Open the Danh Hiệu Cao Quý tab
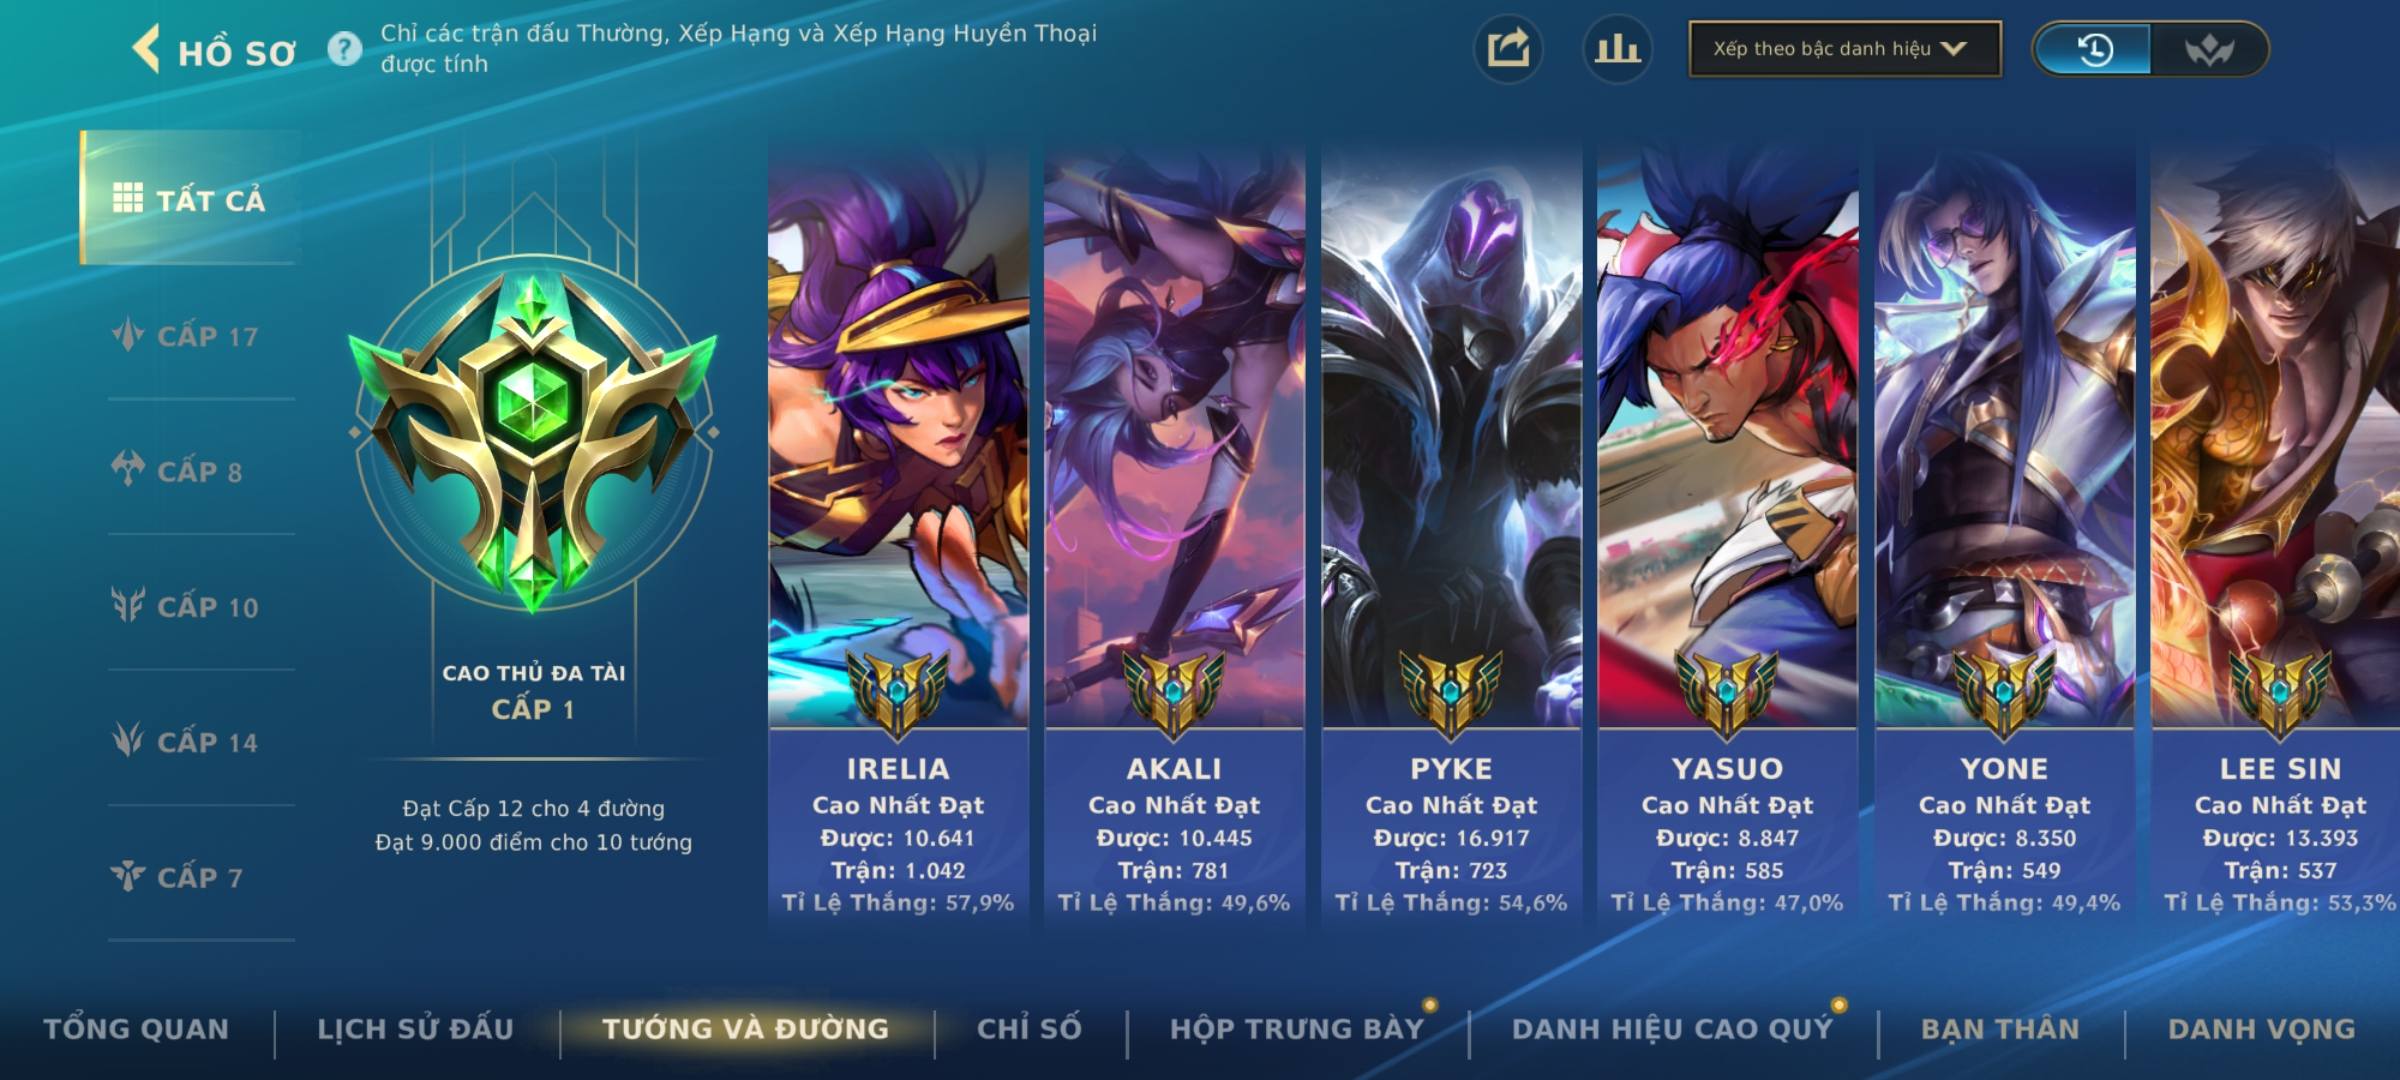 pyautogui.click(x=1673, y=1029)
